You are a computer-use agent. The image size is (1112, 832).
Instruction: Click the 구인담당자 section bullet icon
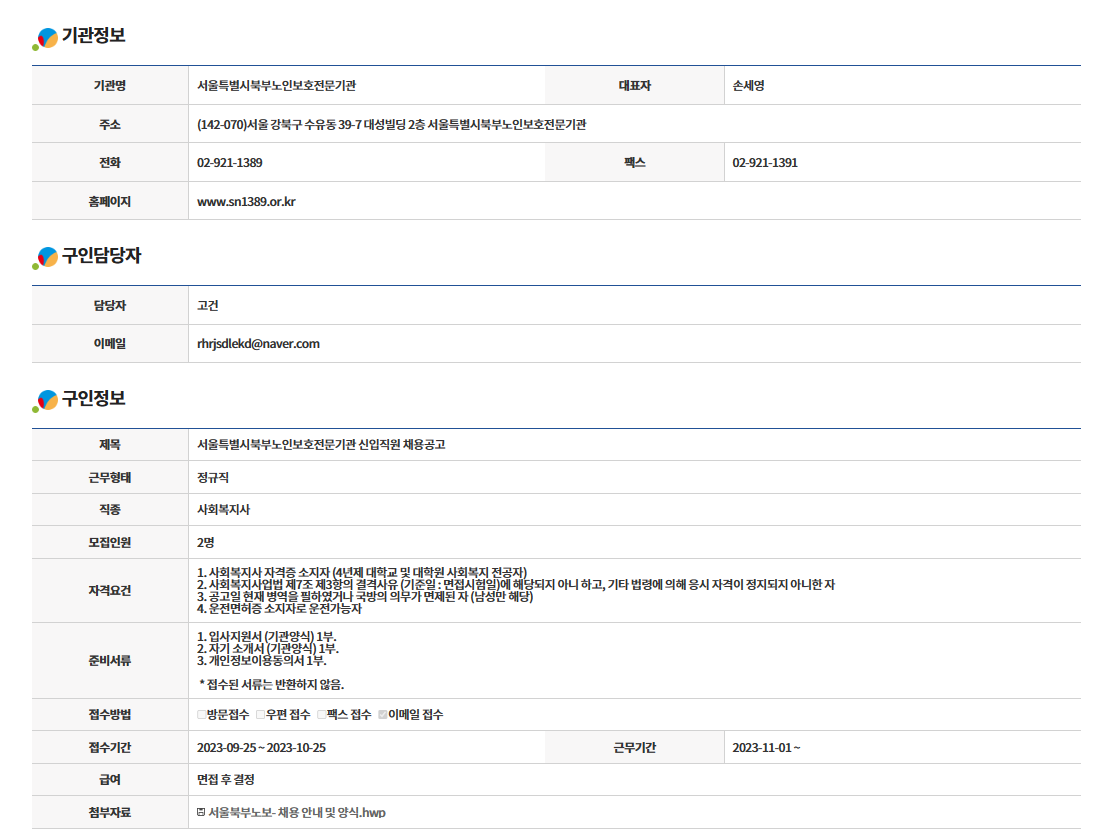click(45, 257)
